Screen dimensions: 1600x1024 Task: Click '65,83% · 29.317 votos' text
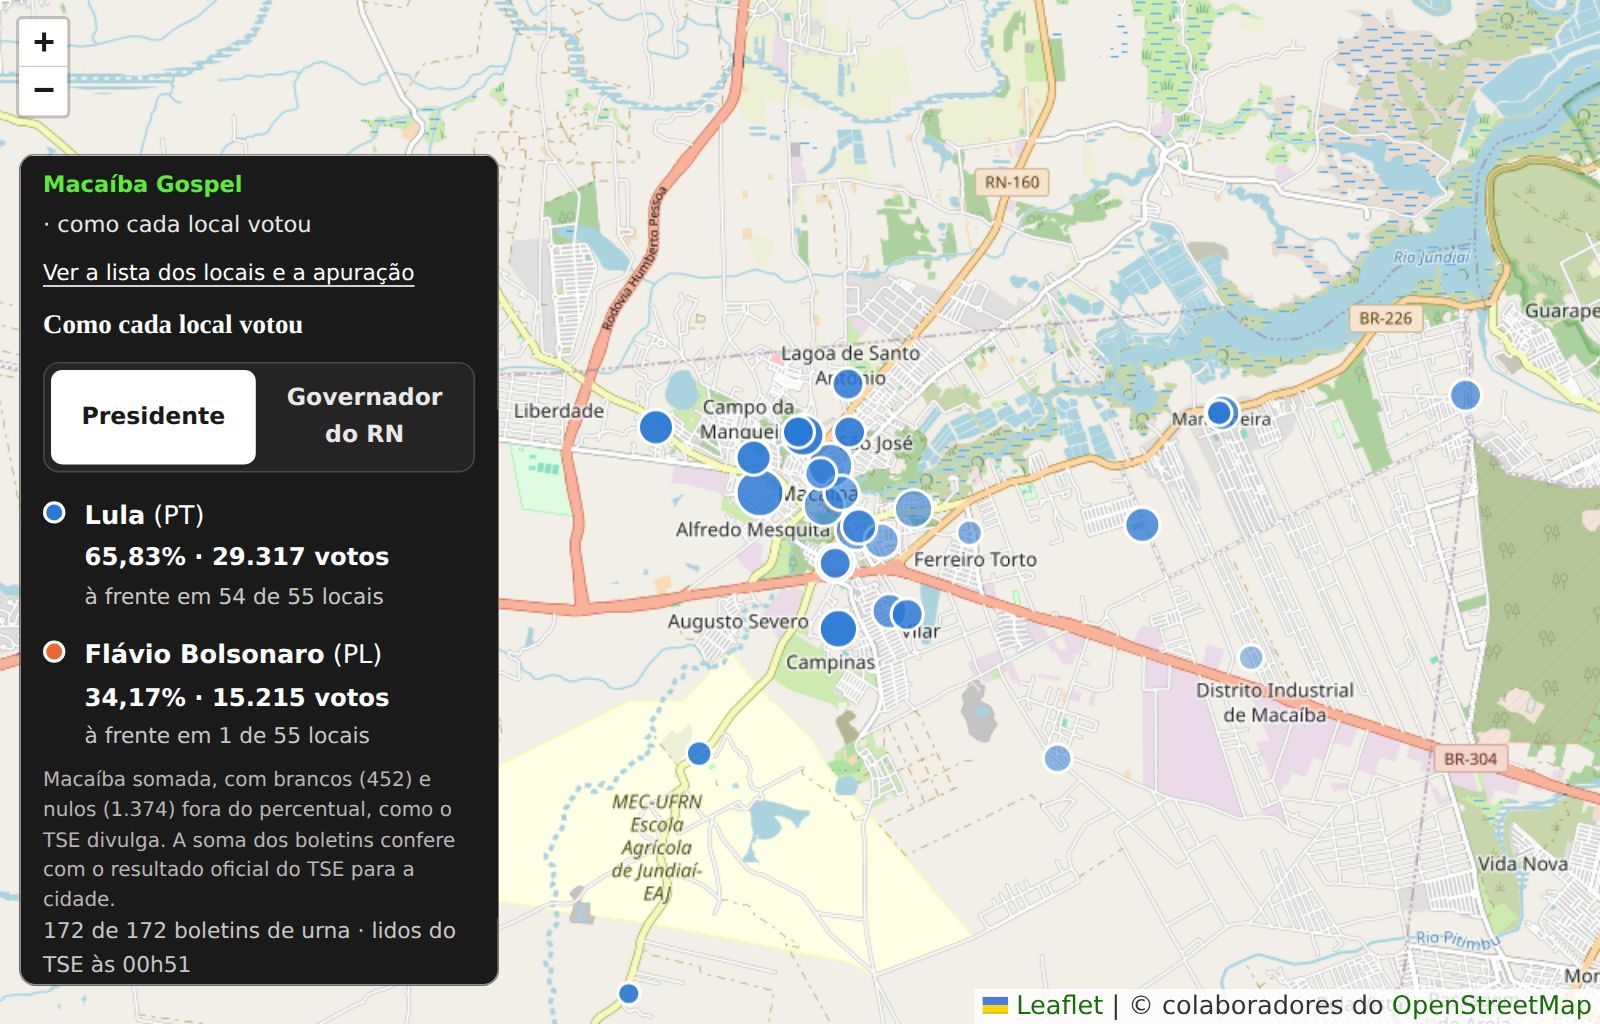237,556
